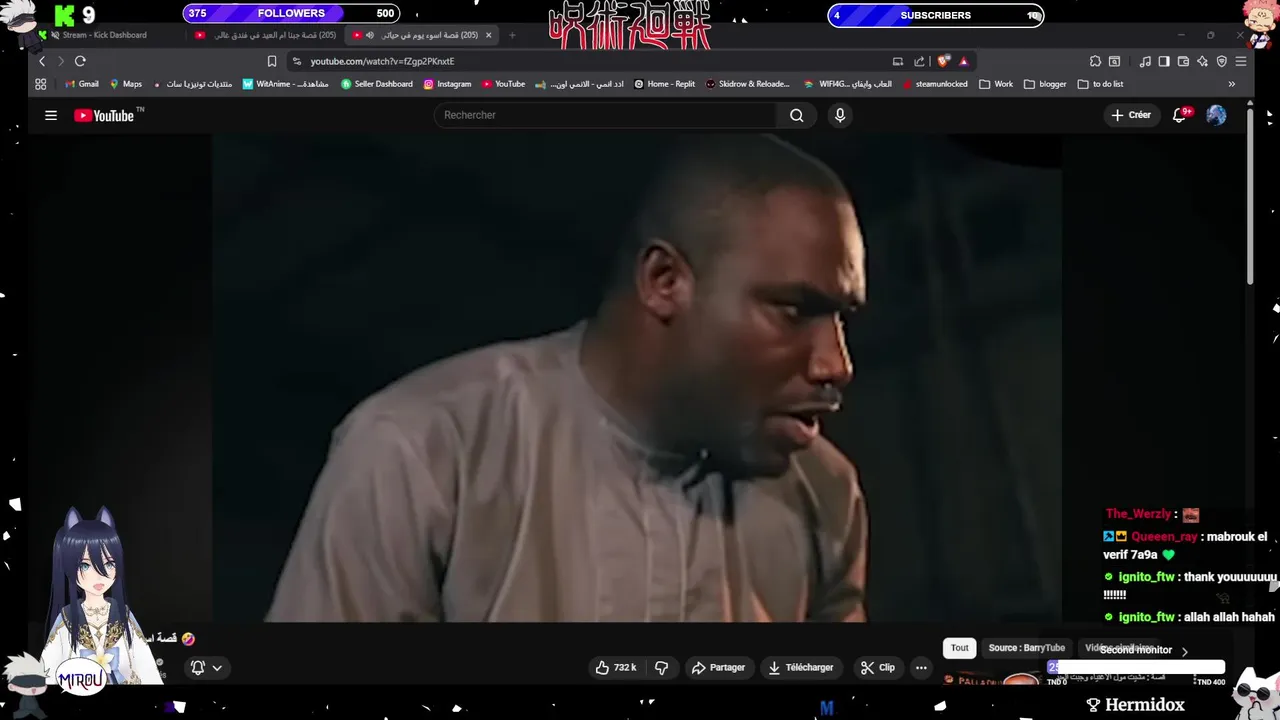Open a new browser tab with plus

point(512,35)
